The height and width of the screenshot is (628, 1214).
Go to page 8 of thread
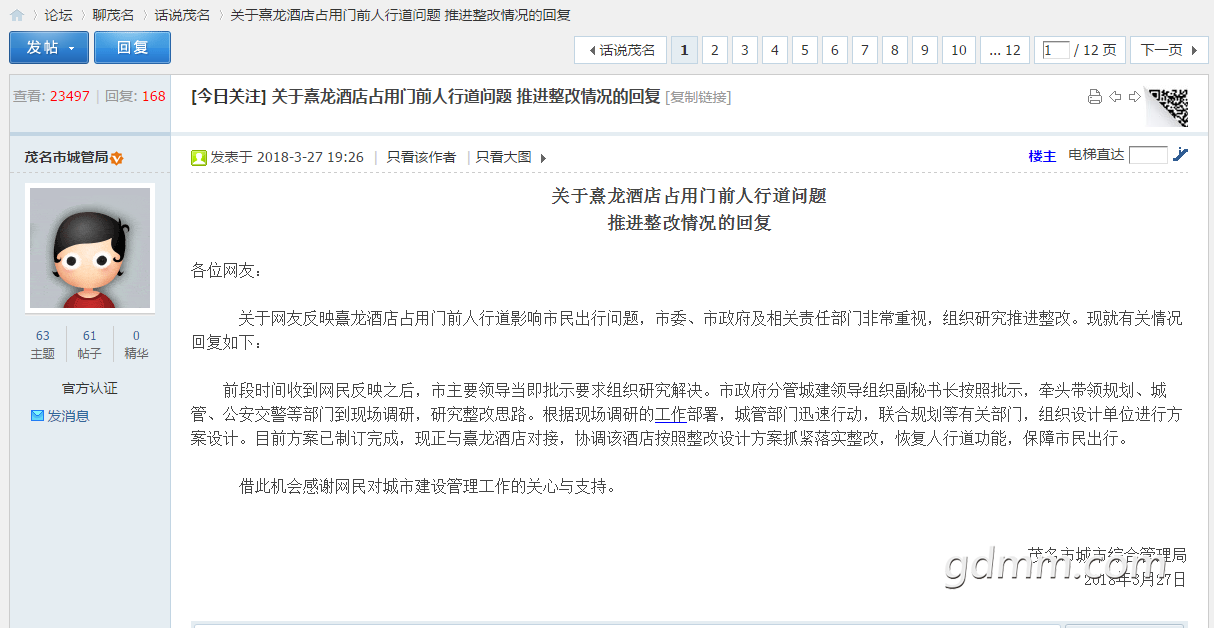[x=894, y=50]
